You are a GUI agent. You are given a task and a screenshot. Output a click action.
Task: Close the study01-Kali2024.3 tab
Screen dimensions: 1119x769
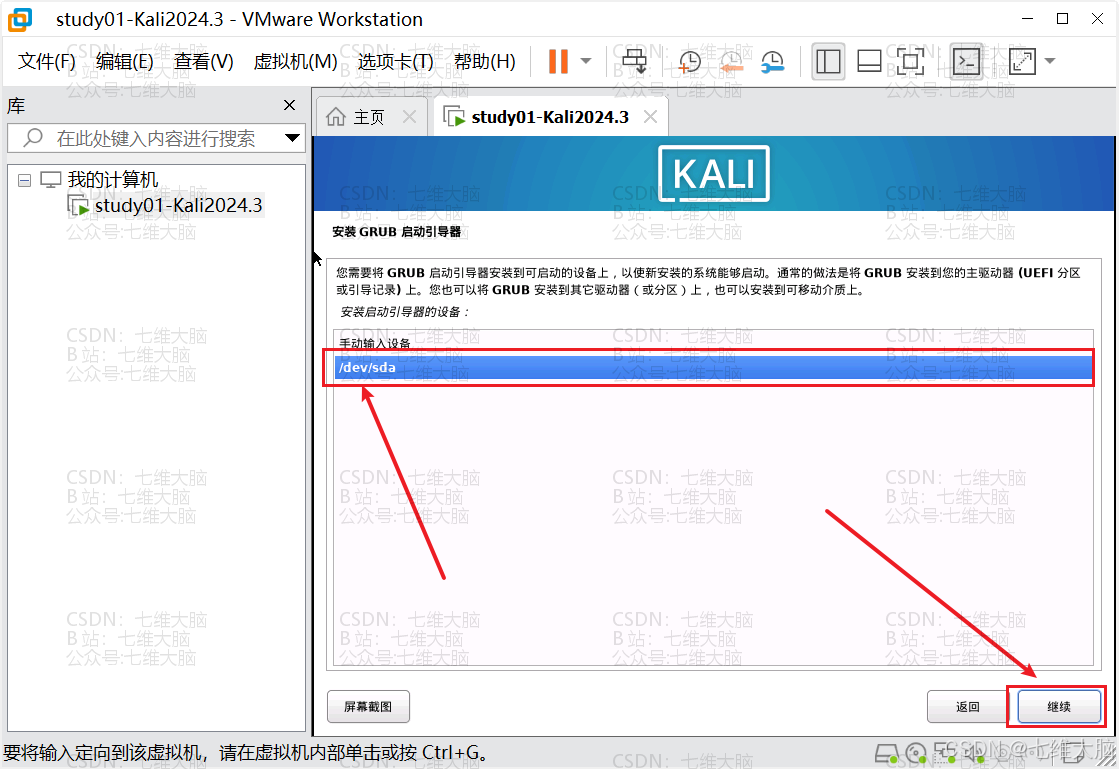(650, 116)
